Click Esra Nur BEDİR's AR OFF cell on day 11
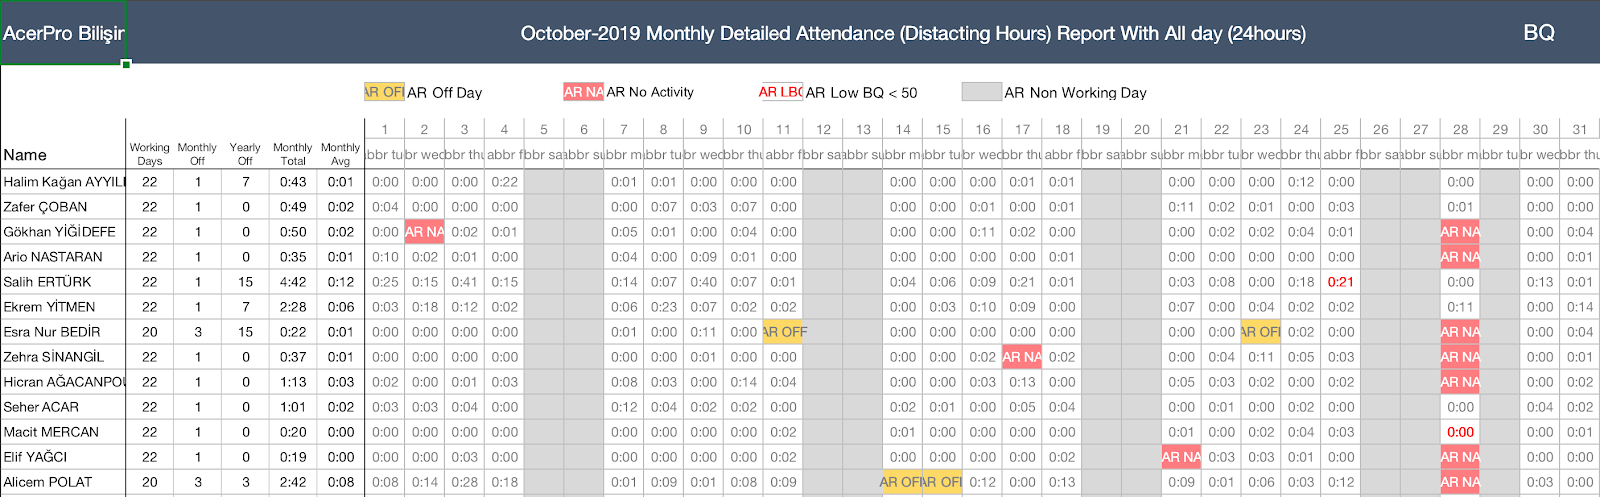This screenshot has width=1600, height=497. 784,332
